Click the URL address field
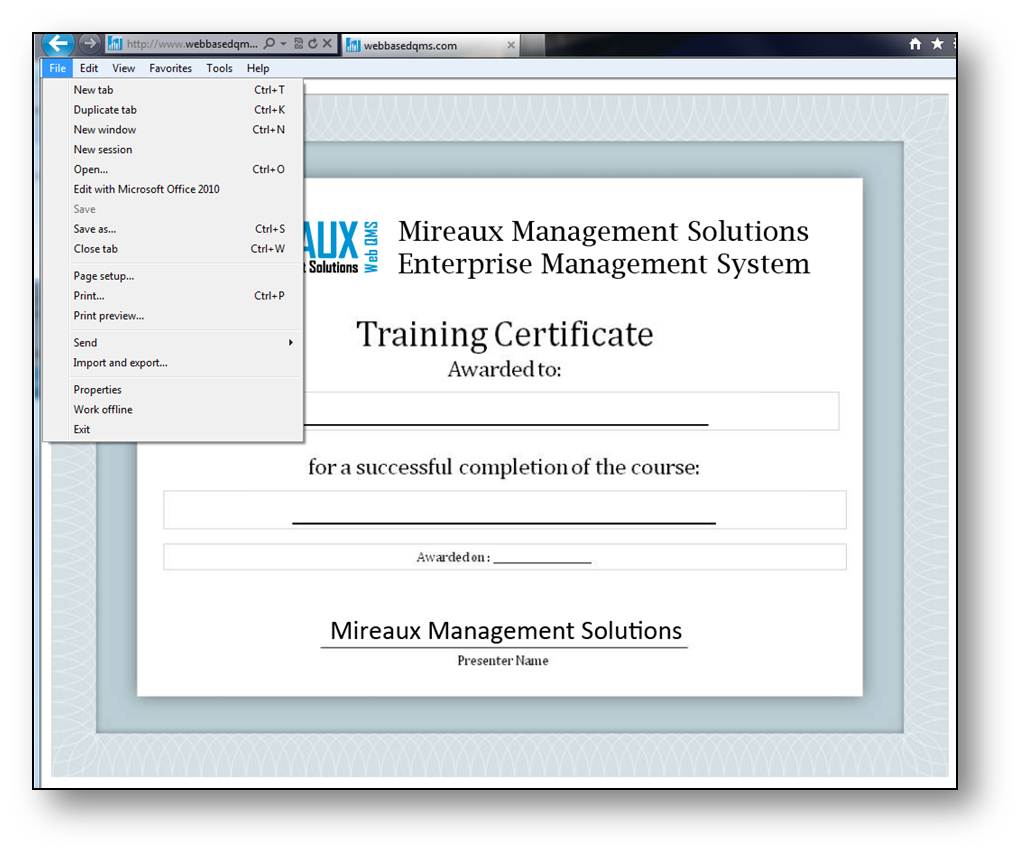The image size is (1023, 855). (x=192, y=44)
